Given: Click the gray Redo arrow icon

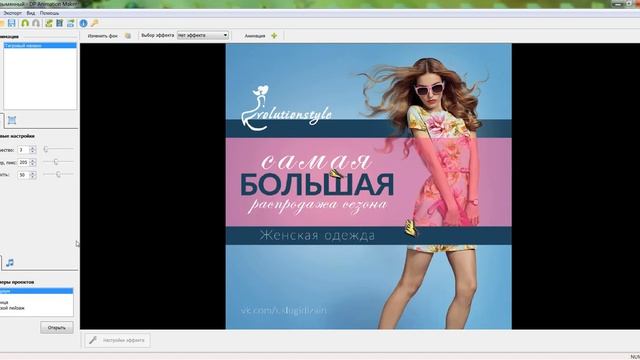Looking at the screenshot, I should point(36,23).
